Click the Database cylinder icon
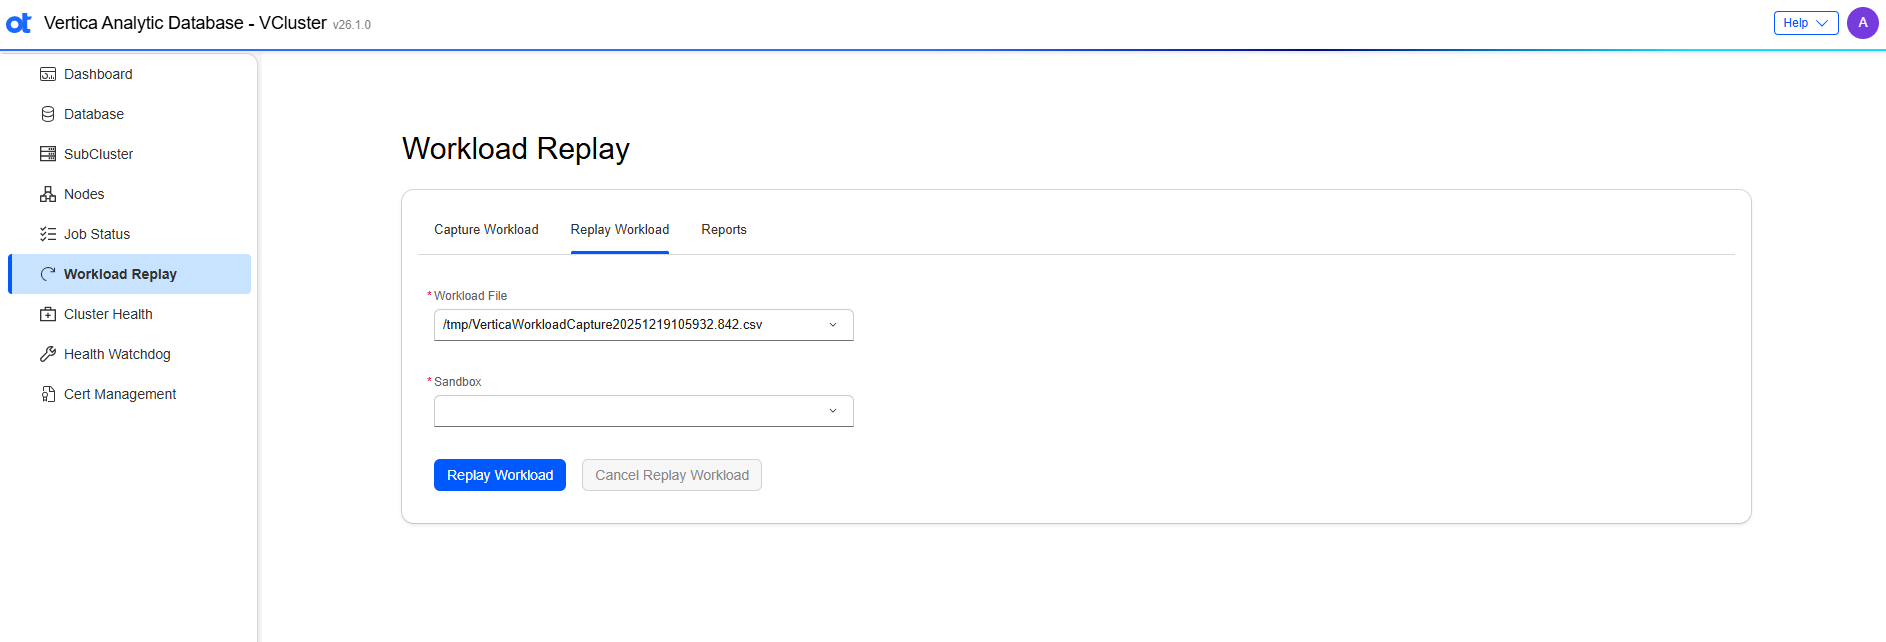Image resolution: width=1886 pixels, height=642 pixels. click(x=48, y=114)
